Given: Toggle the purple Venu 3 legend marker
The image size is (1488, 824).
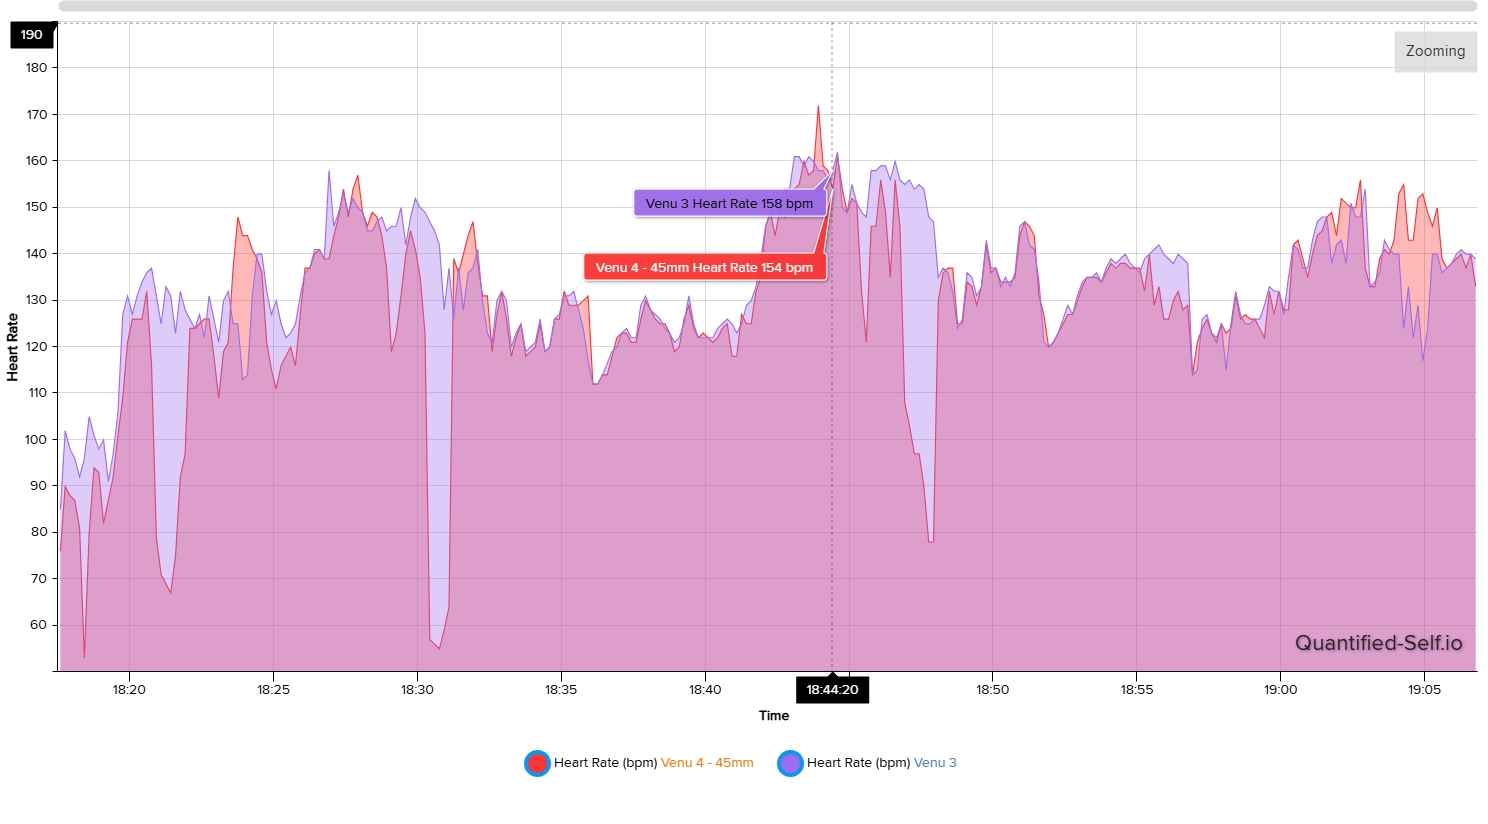Looking at the screenshot, I should (x=790, y=763).
